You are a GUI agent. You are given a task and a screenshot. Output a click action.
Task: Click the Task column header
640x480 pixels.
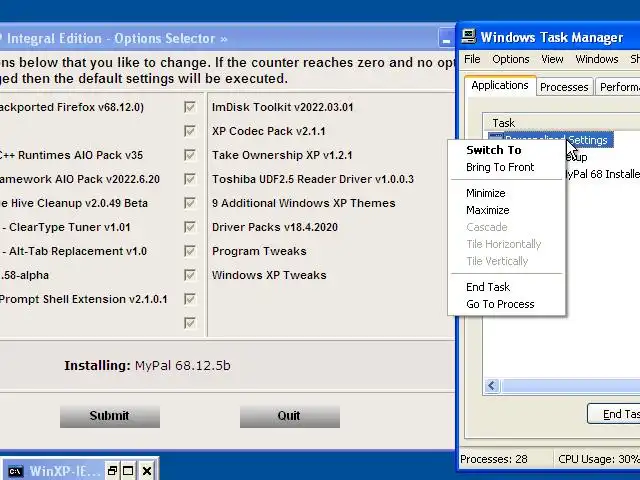click(561, 123)
